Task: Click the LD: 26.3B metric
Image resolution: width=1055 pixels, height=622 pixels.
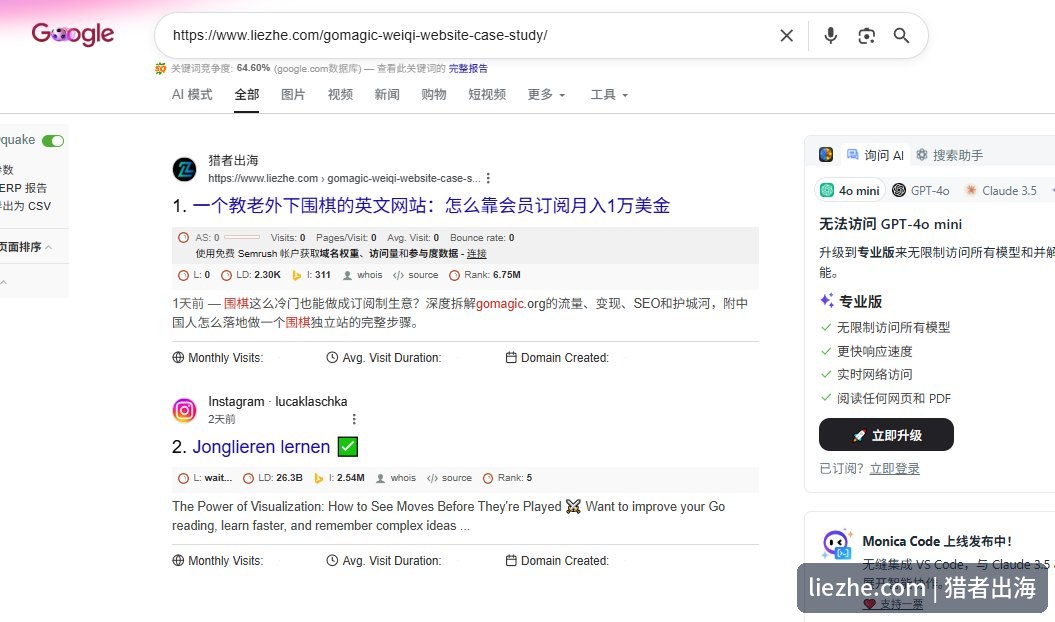Action: click(x=273, y=478)
